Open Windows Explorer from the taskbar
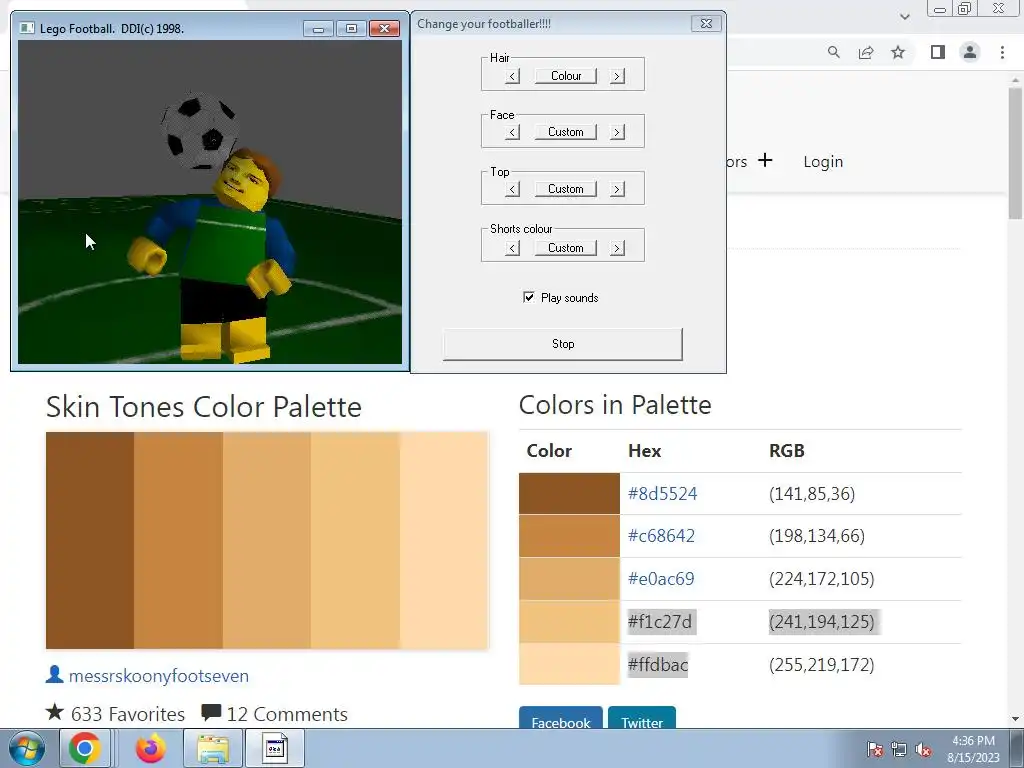Viewport: 1024px width, 768px height. (213, 748)
